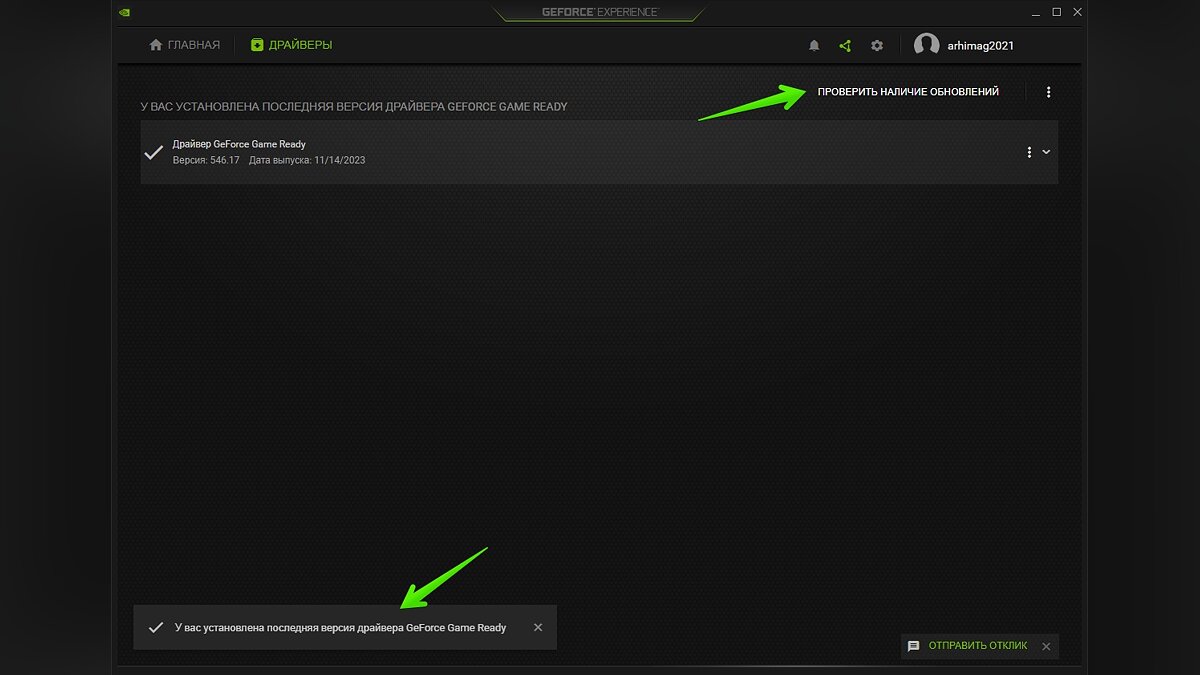Dismiss the latest driver version notification
Viewport: 1200px width, 675px height.
[x=538, y=626]
